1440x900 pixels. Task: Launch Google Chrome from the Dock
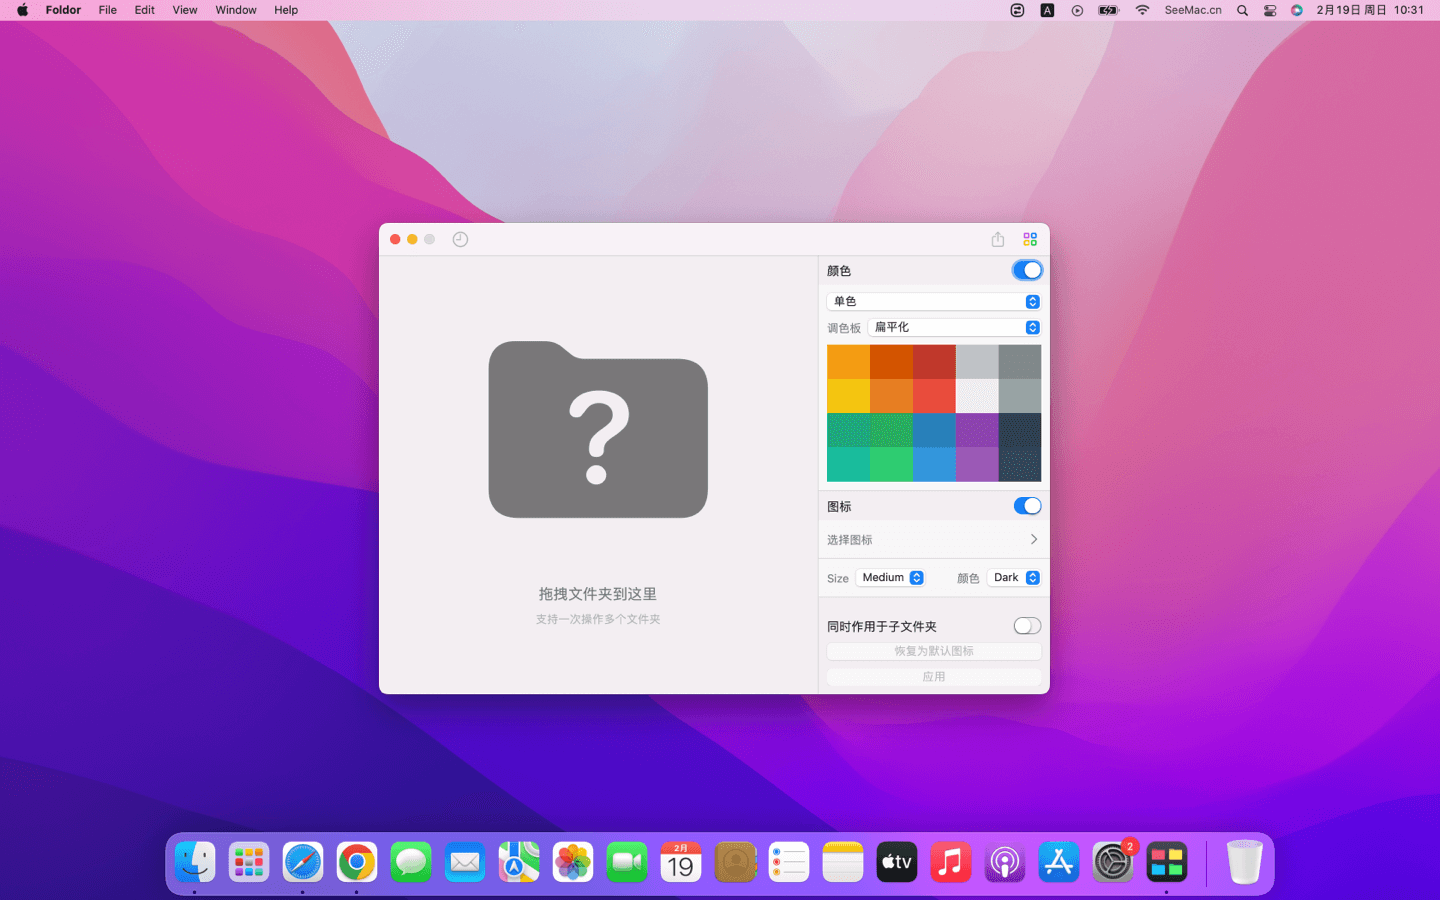[x=357, y=862]
